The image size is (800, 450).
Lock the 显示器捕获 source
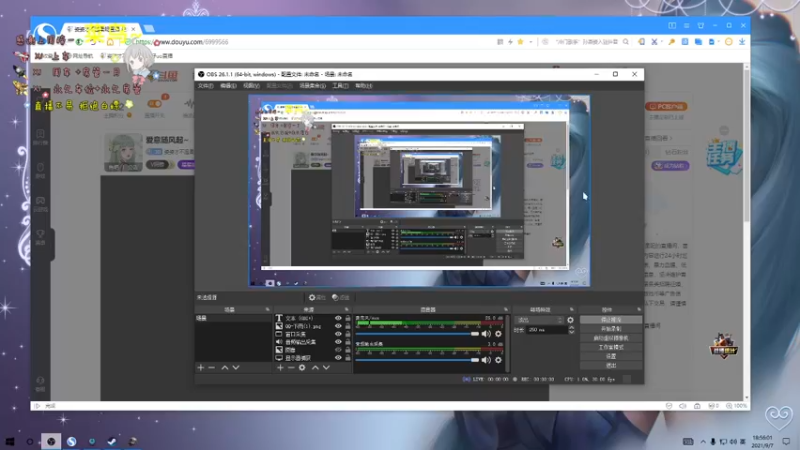(x=348, y=358)
